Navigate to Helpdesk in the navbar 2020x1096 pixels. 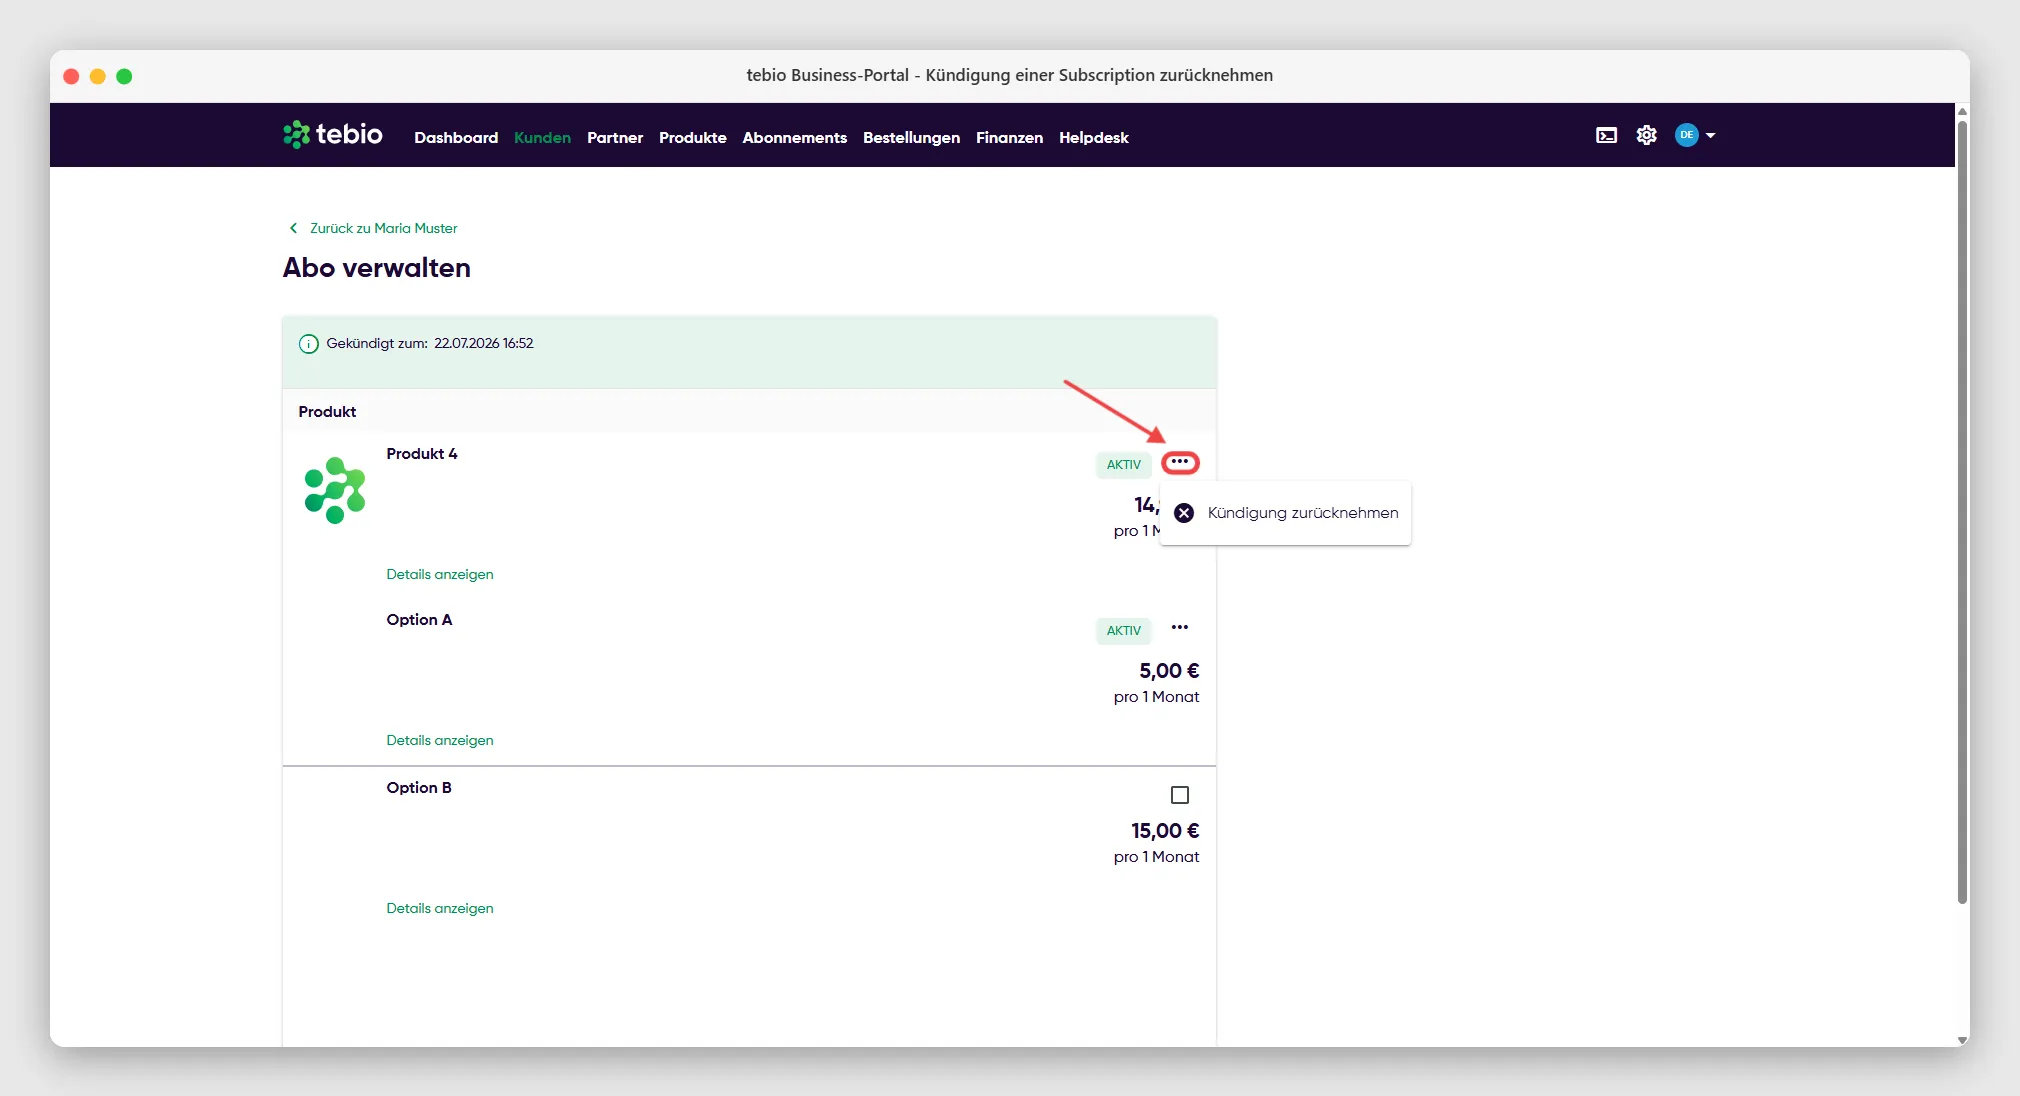pyautogui.click(x=1093, y=138)
